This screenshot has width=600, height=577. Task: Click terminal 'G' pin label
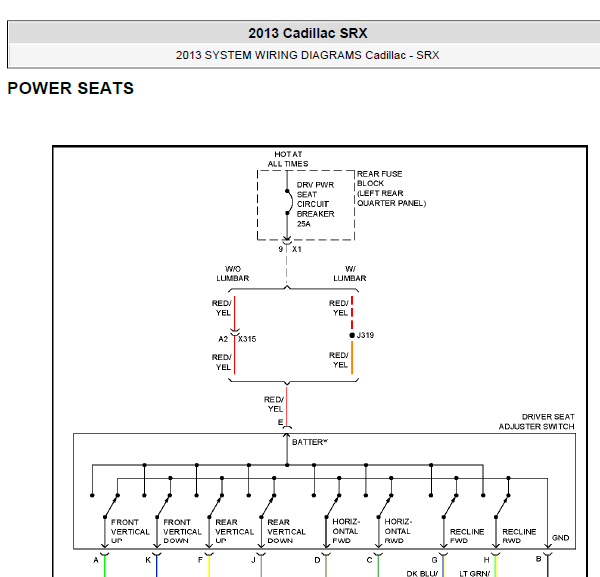click(434, 560)
